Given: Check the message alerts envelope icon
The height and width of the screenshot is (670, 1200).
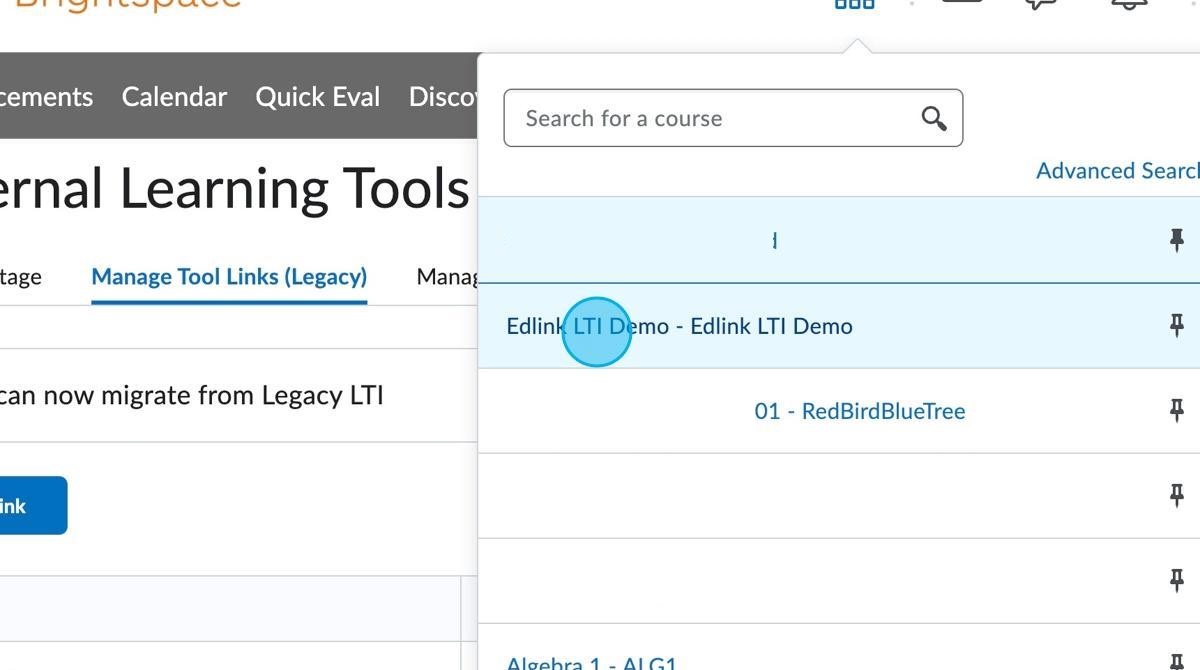Looking at the screenshot, I should 961,4.
